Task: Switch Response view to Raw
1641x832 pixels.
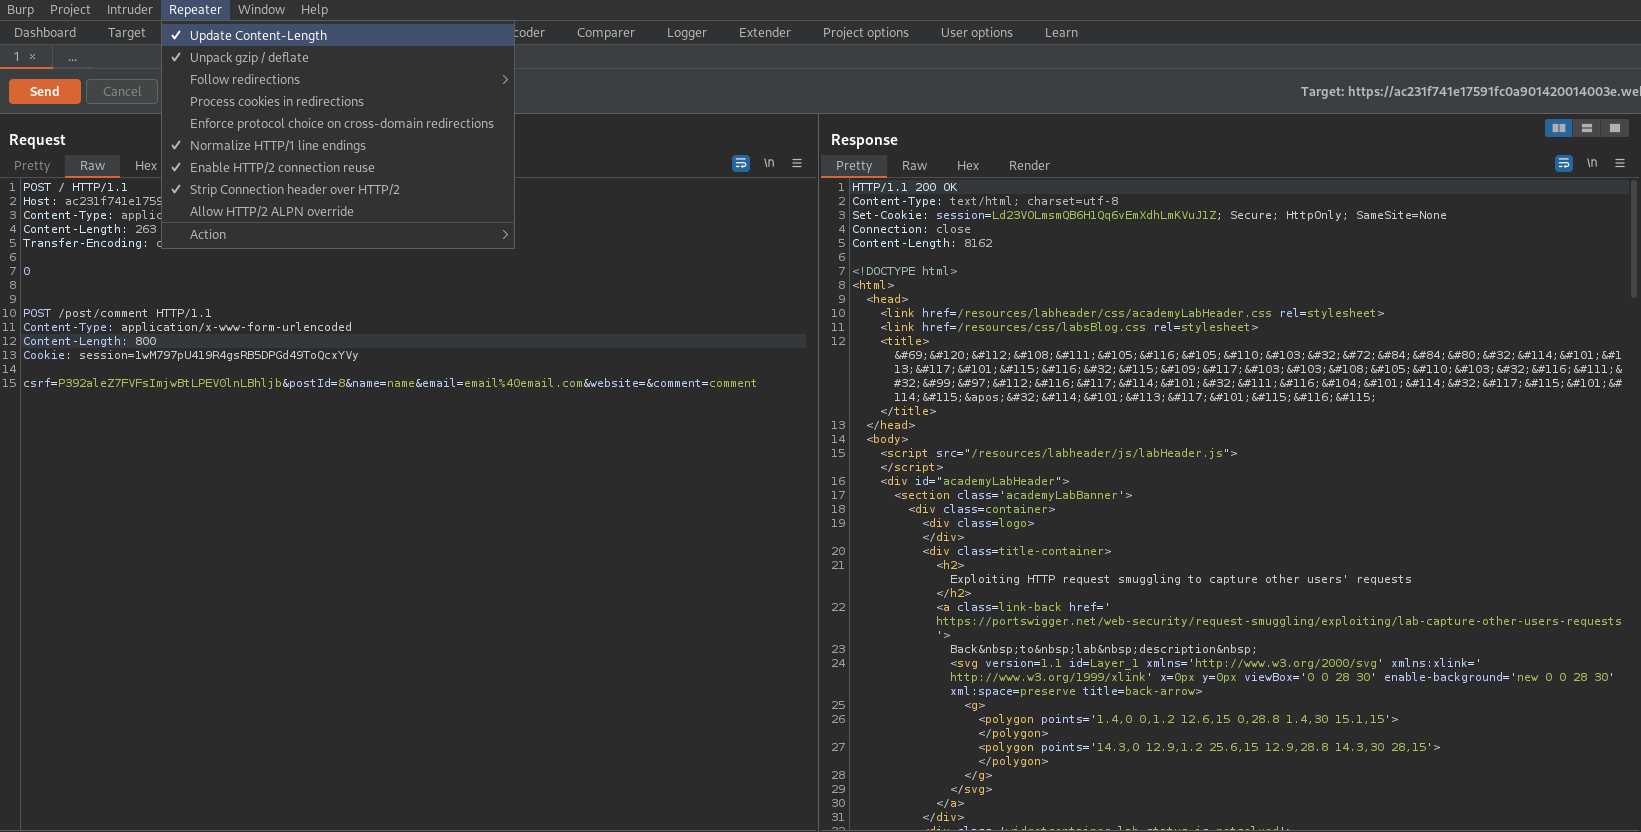Action: 914,166
